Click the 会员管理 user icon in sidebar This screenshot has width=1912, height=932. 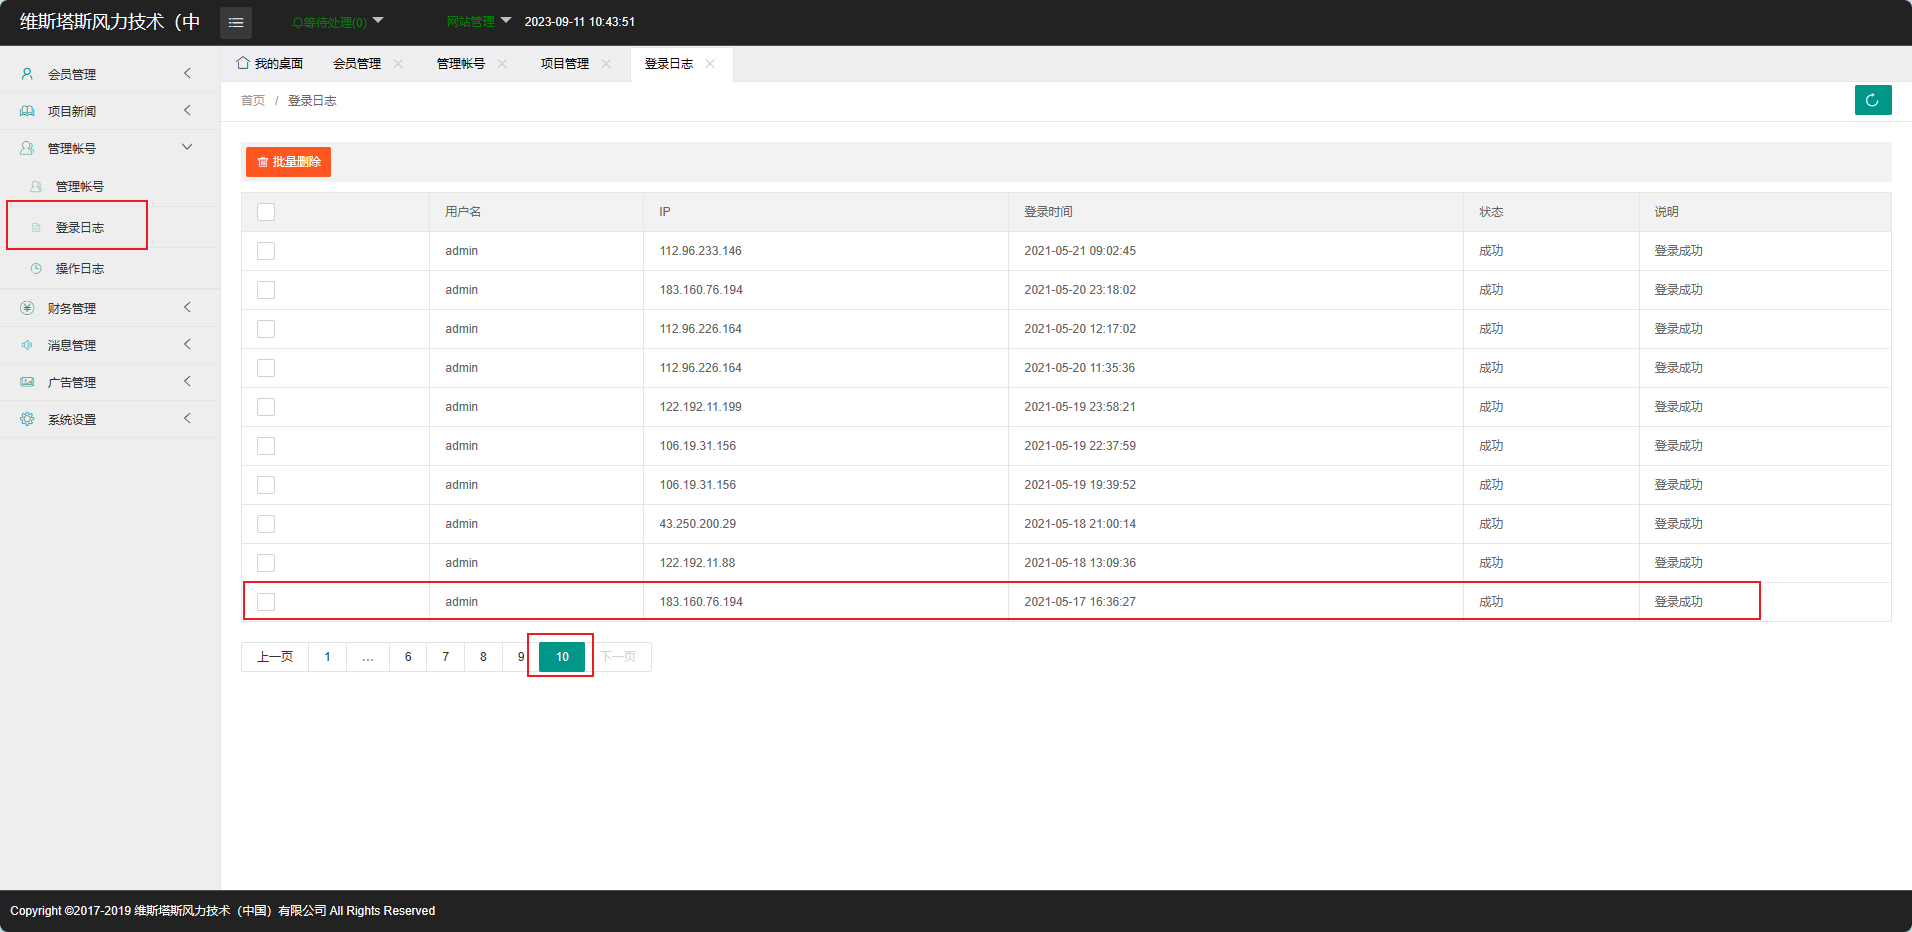27,74
